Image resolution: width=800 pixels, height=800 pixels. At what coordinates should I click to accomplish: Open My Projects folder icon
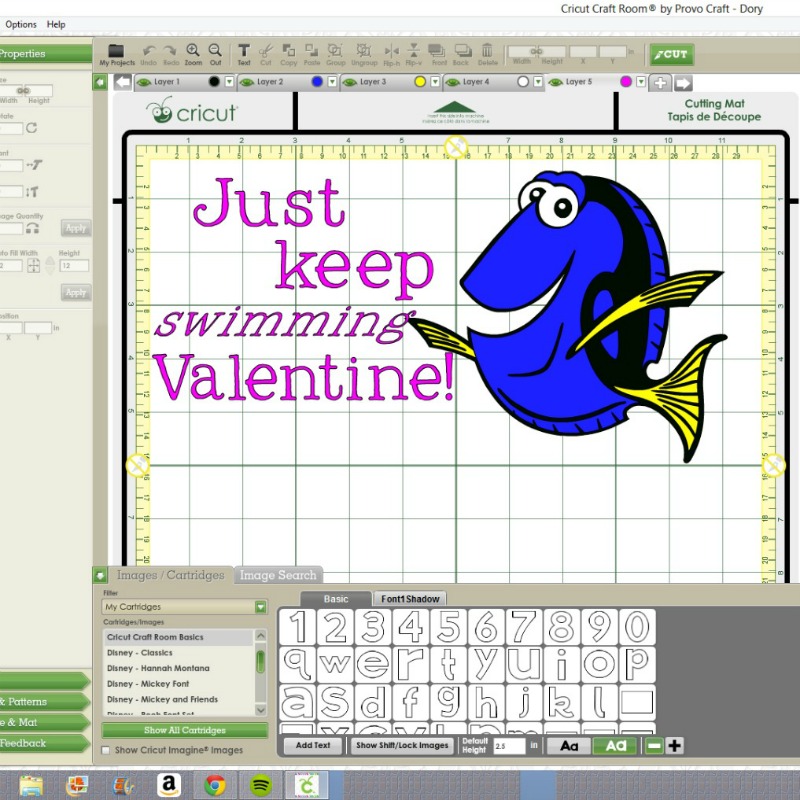(117, 55)
